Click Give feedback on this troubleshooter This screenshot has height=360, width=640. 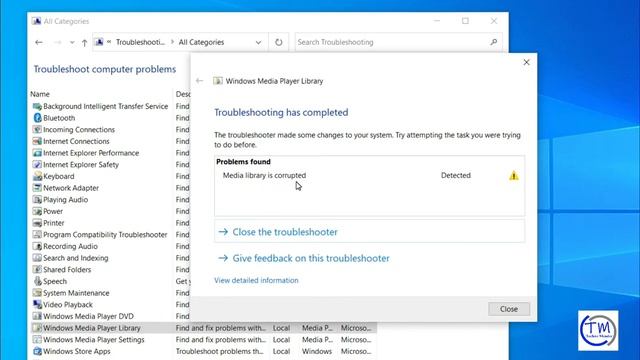pyautogui.click(x=311, y=258)
